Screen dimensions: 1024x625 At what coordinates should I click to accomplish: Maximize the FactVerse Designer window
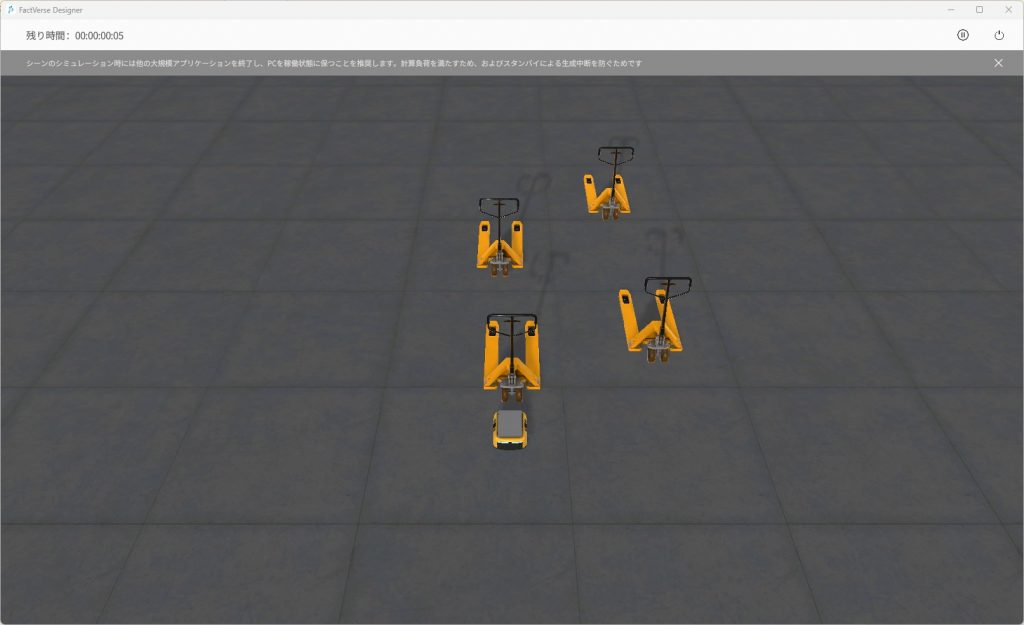click(x=979, y=10)
